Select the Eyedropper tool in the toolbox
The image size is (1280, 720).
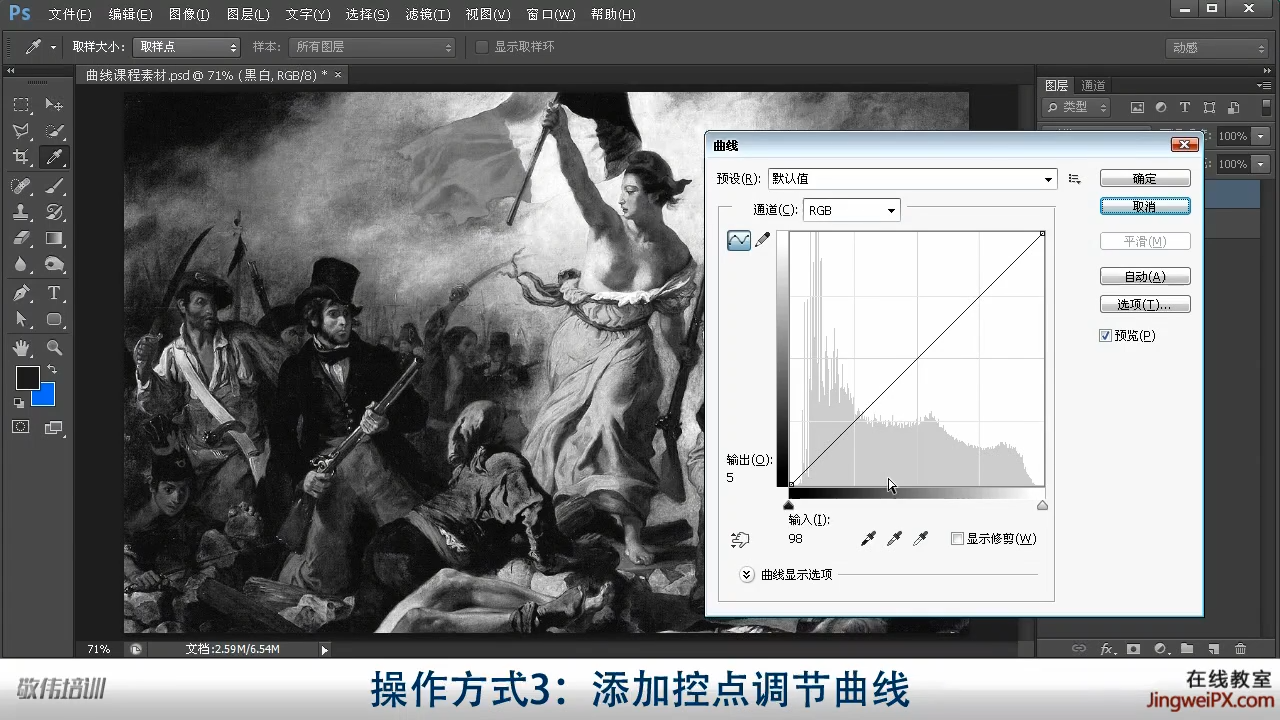click(x=54, y=157)
